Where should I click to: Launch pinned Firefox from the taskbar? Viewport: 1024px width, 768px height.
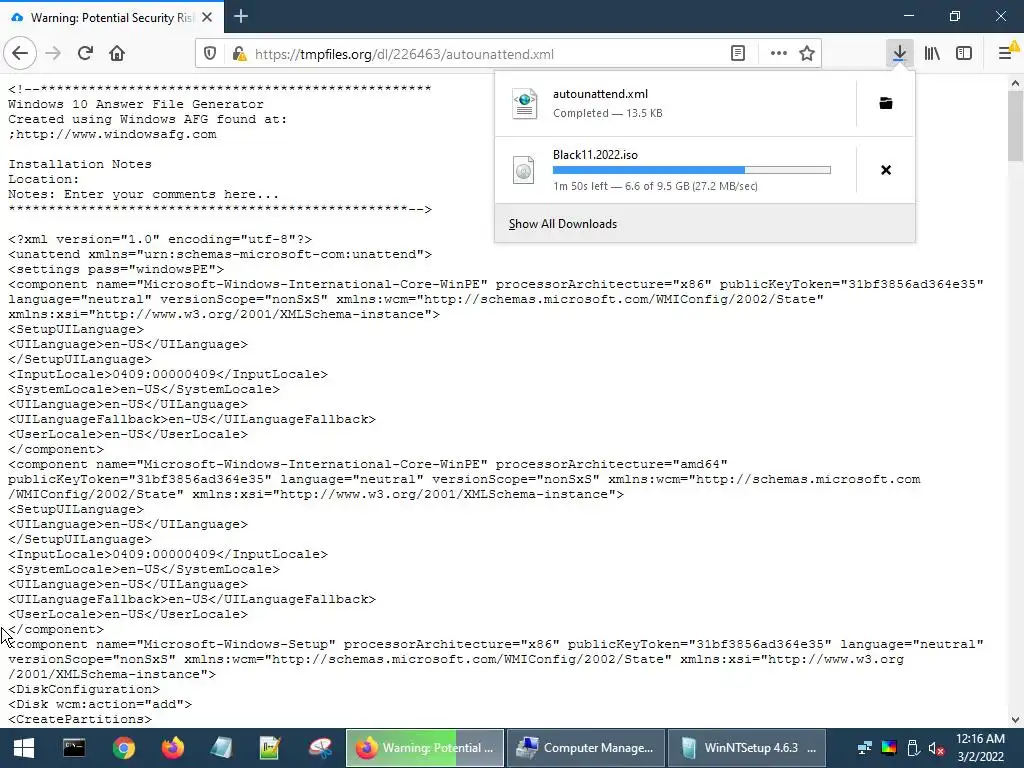coord(172,748)
